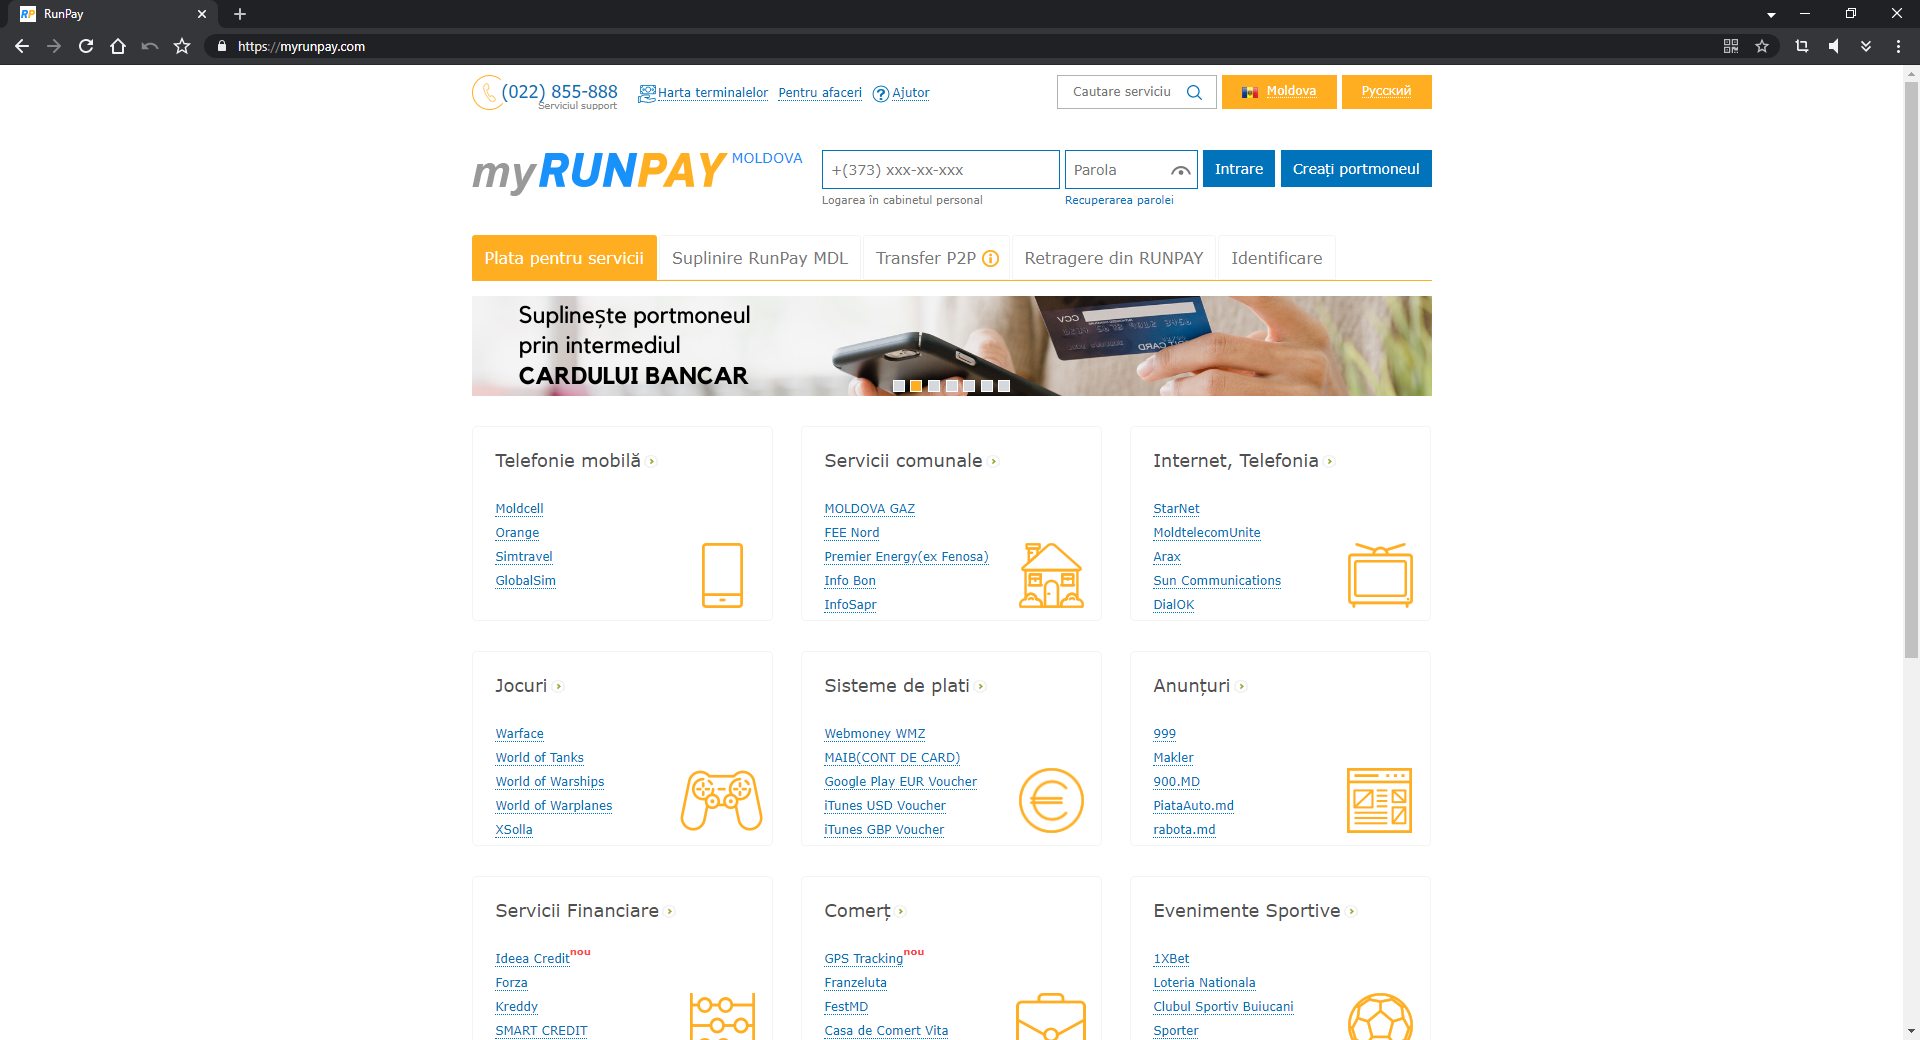Screen dimensions: 1920x1040
Task: Open the Transfer P2P tab
Action: click(936, 258)
